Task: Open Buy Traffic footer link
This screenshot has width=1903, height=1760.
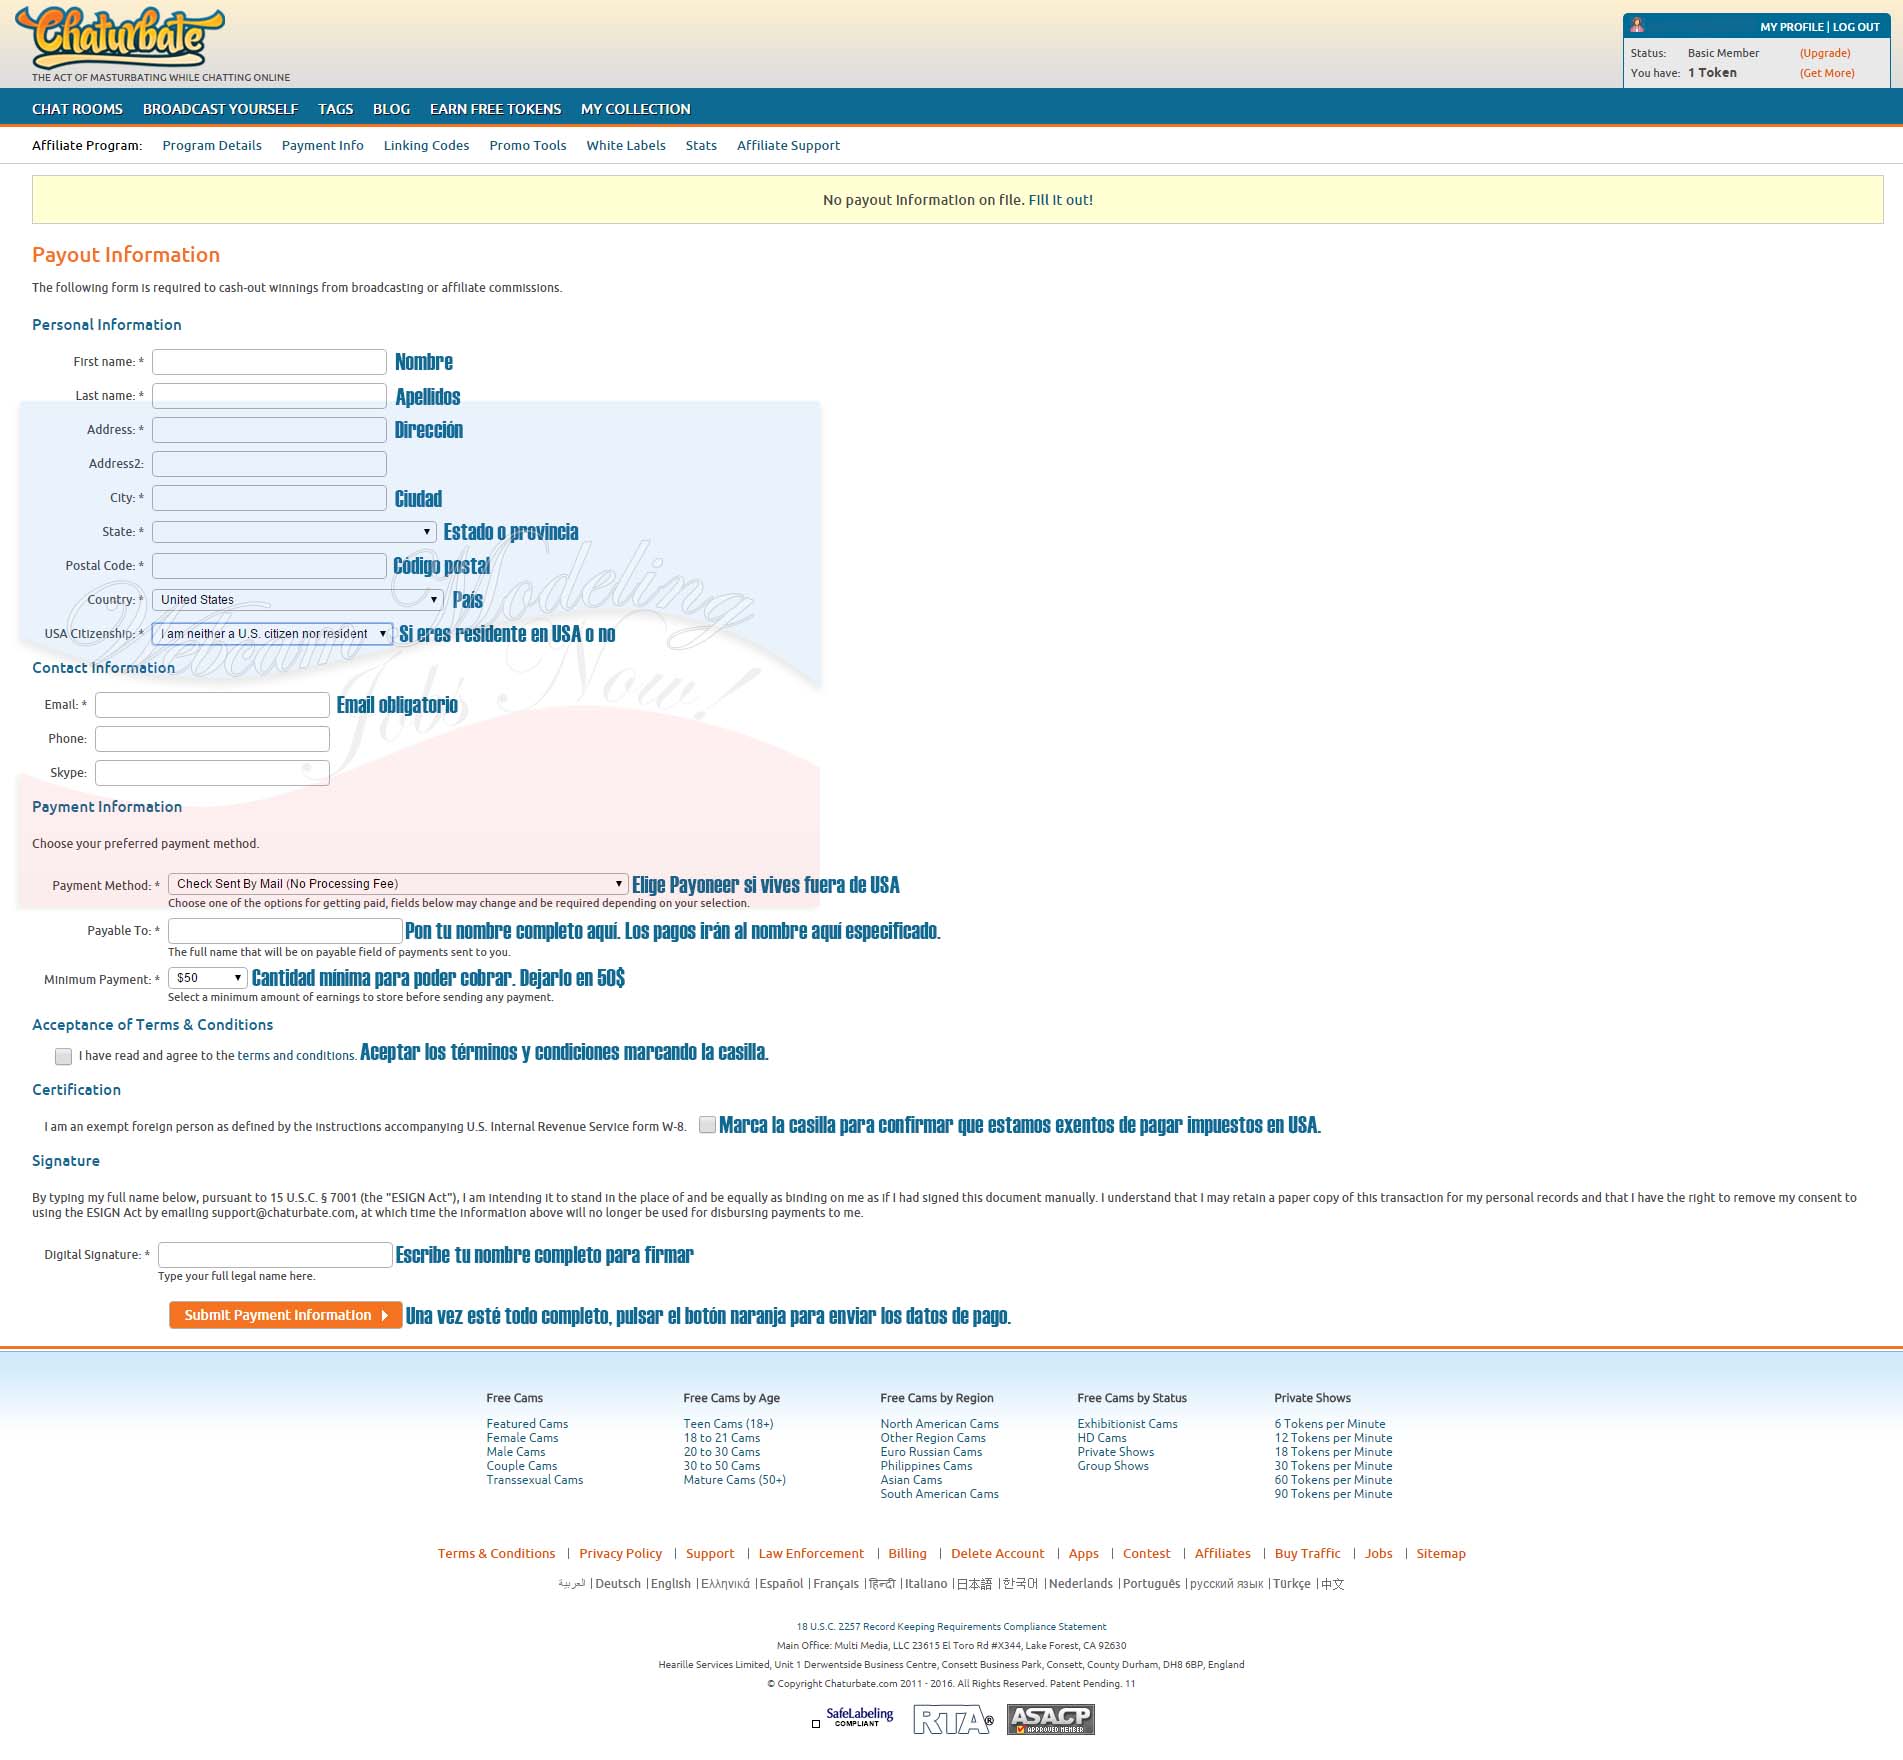Action: 1307,1553
